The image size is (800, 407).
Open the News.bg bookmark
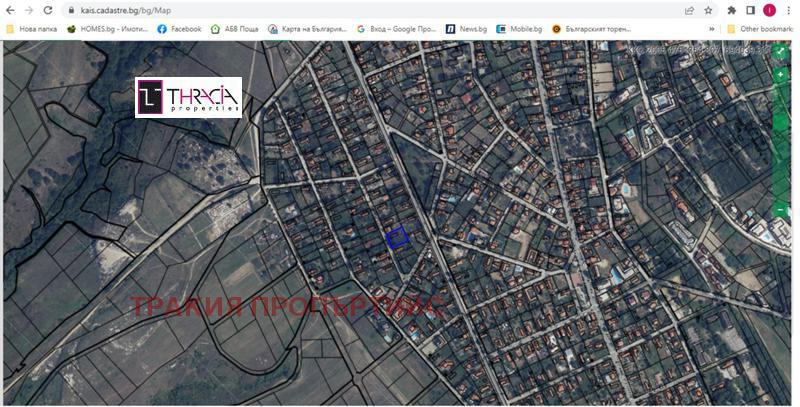[468, 29]
